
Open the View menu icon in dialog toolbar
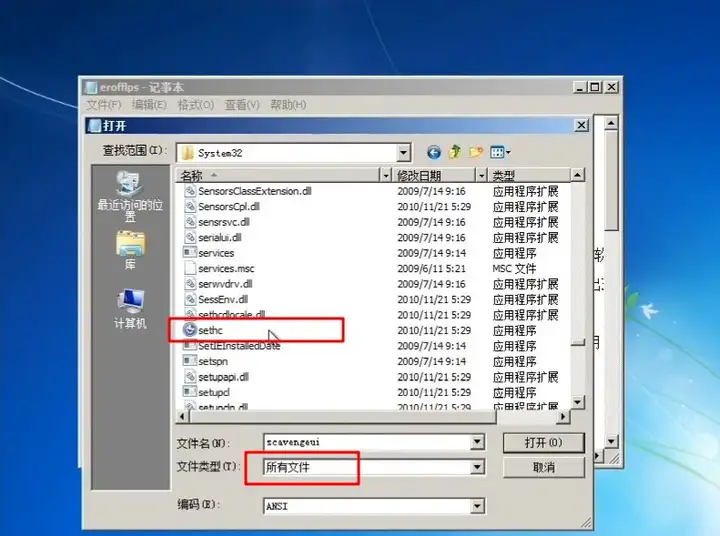click(x=500, y=152)
